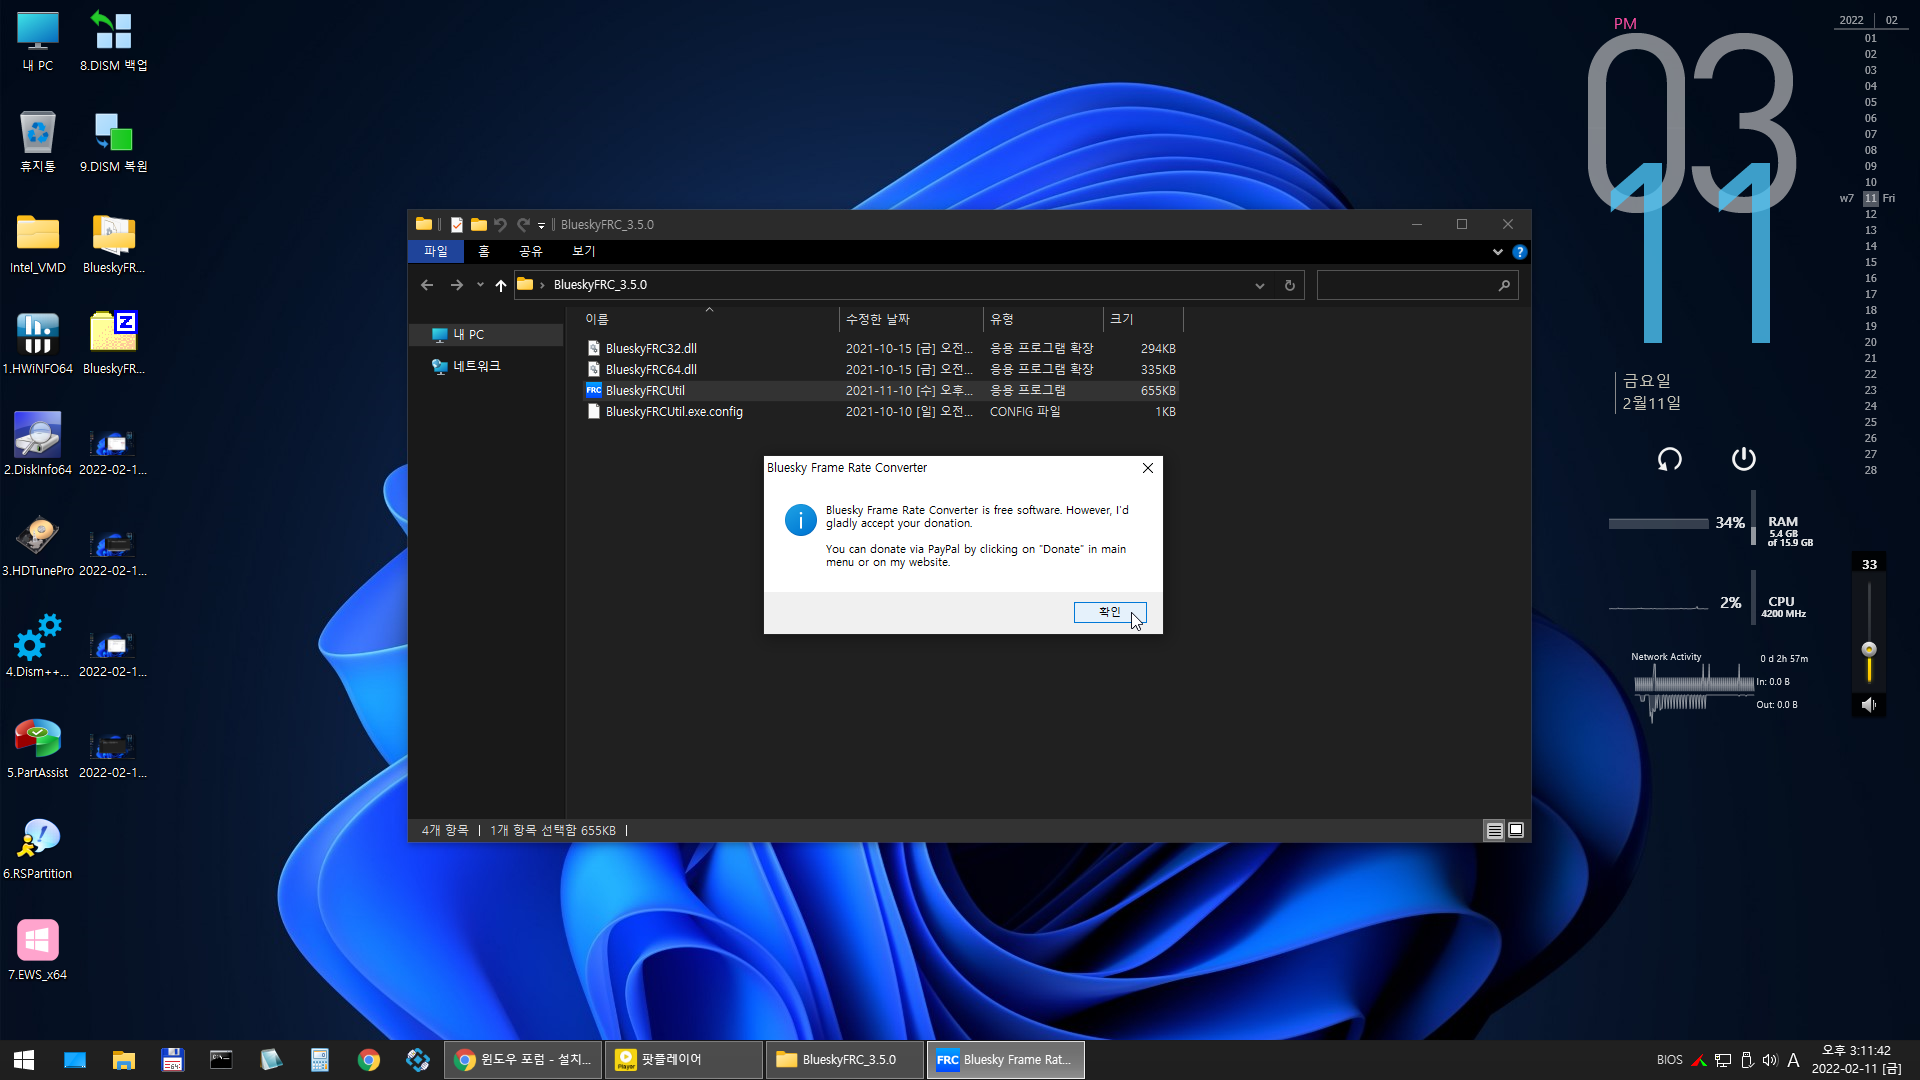Image resolution: width=1920 pixels, height=1080 pixels.
Task: Open the 6.RSPartition desktop icon
Action: click(x=38, y=850)
